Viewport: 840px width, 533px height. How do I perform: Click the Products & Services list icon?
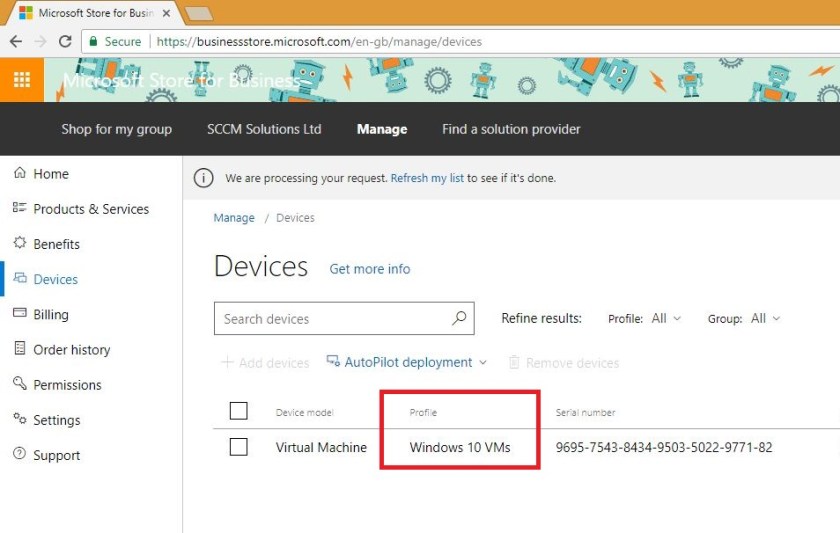click(20, 207)
